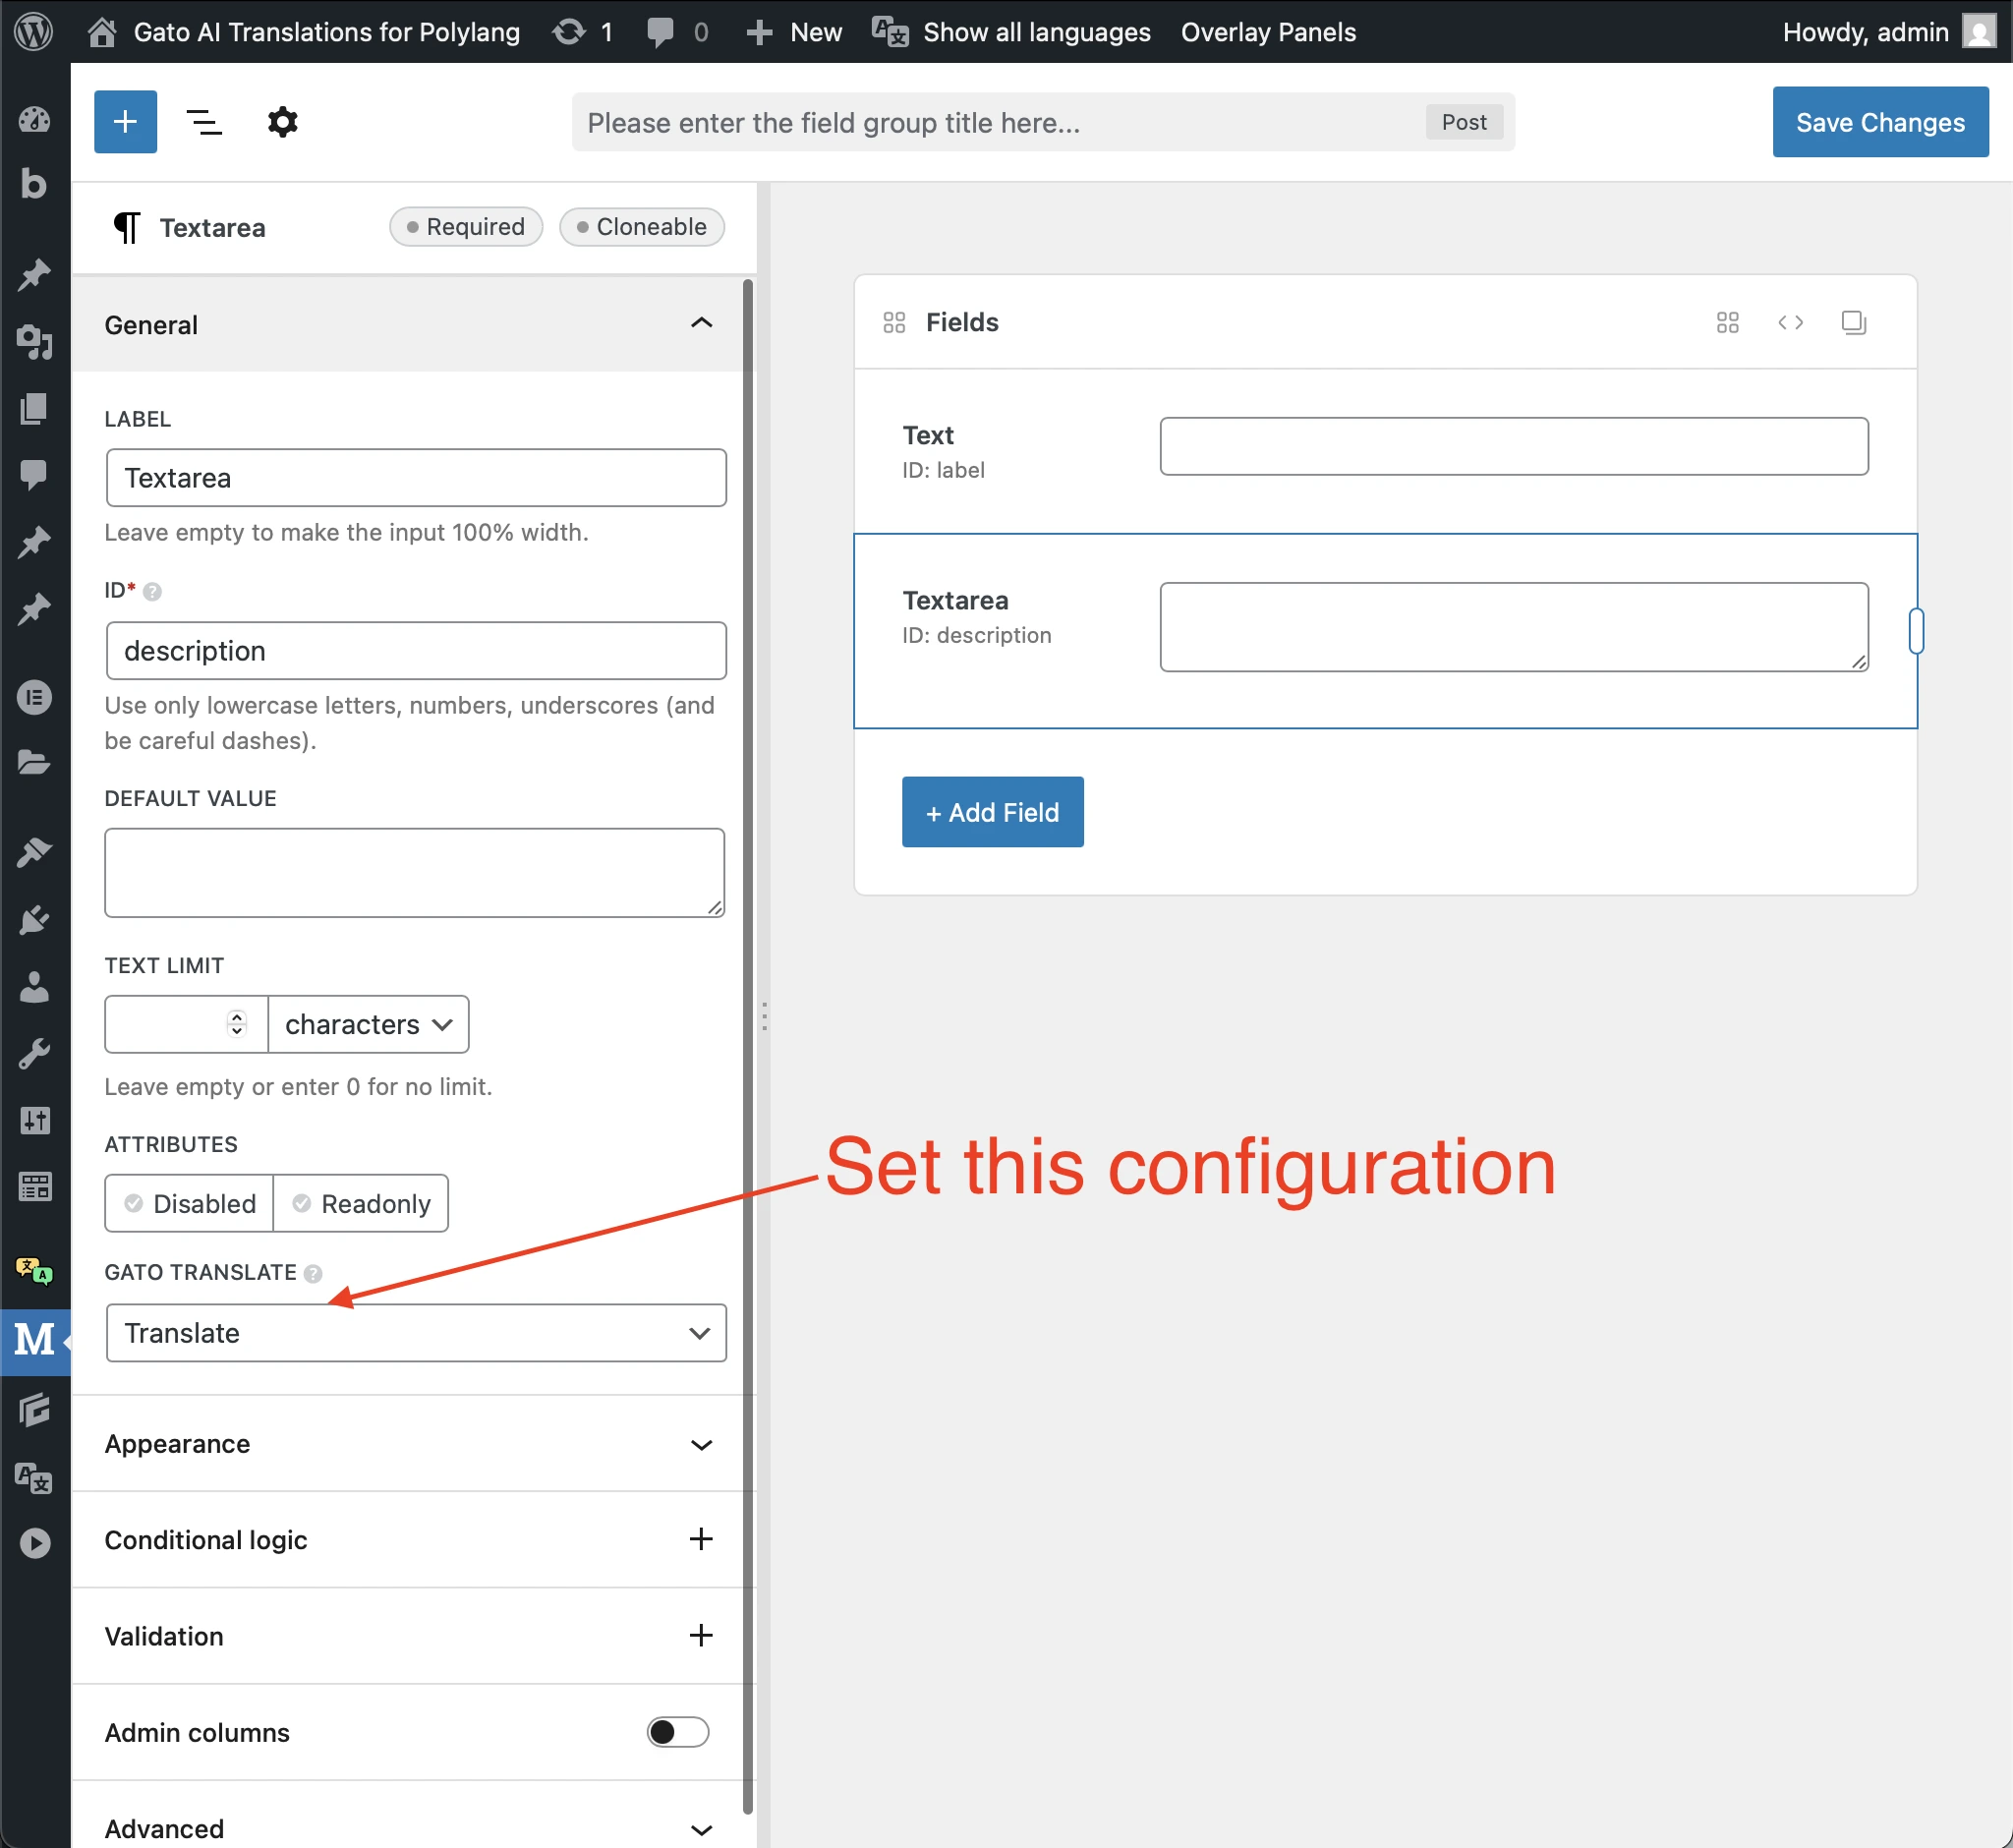The height and width of the screenshot is (1848, 2013).
Task: Open the Elementor sidebar icon
Action: [x=35, y=697]
